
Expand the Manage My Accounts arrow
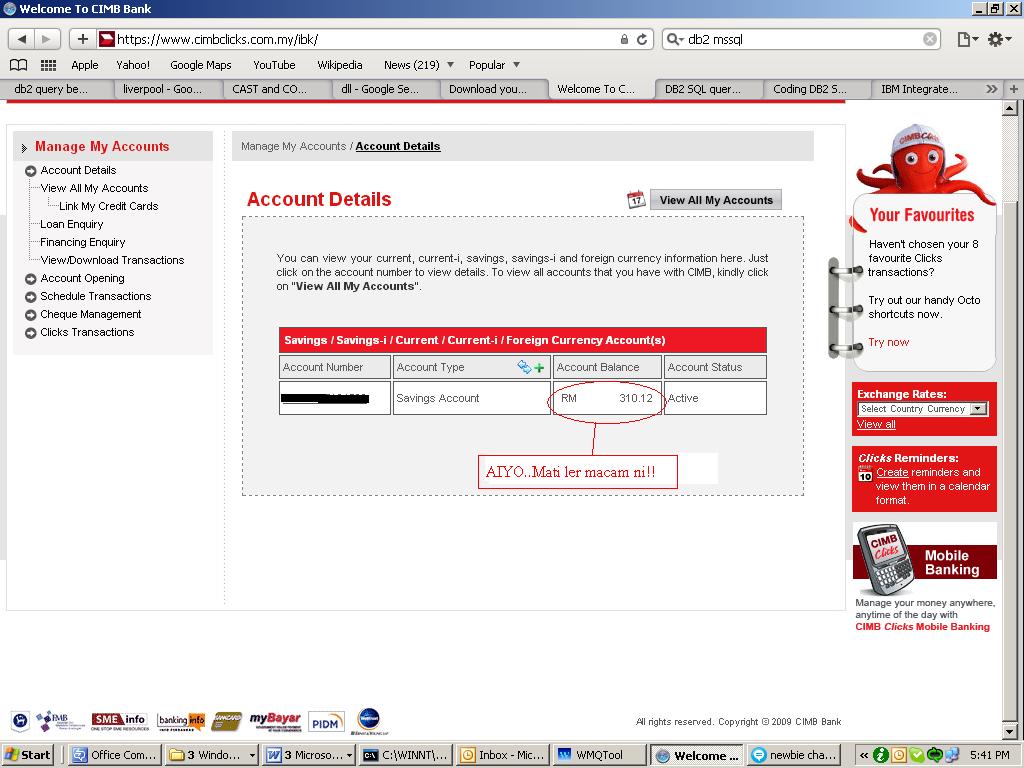pos(24,148)
